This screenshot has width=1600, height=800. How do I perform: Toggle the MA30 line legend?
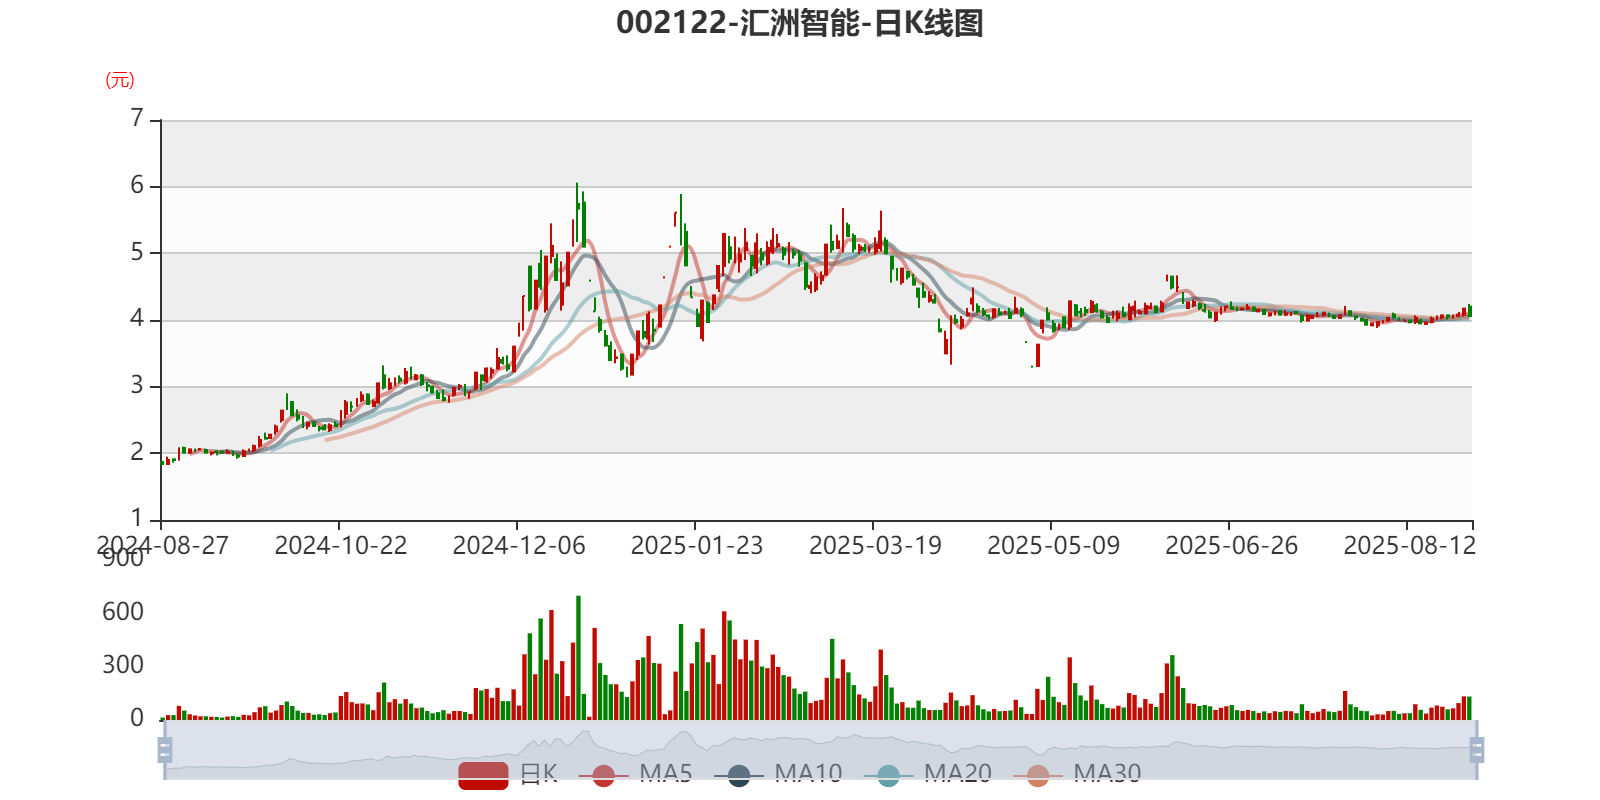coord(1077,774)
